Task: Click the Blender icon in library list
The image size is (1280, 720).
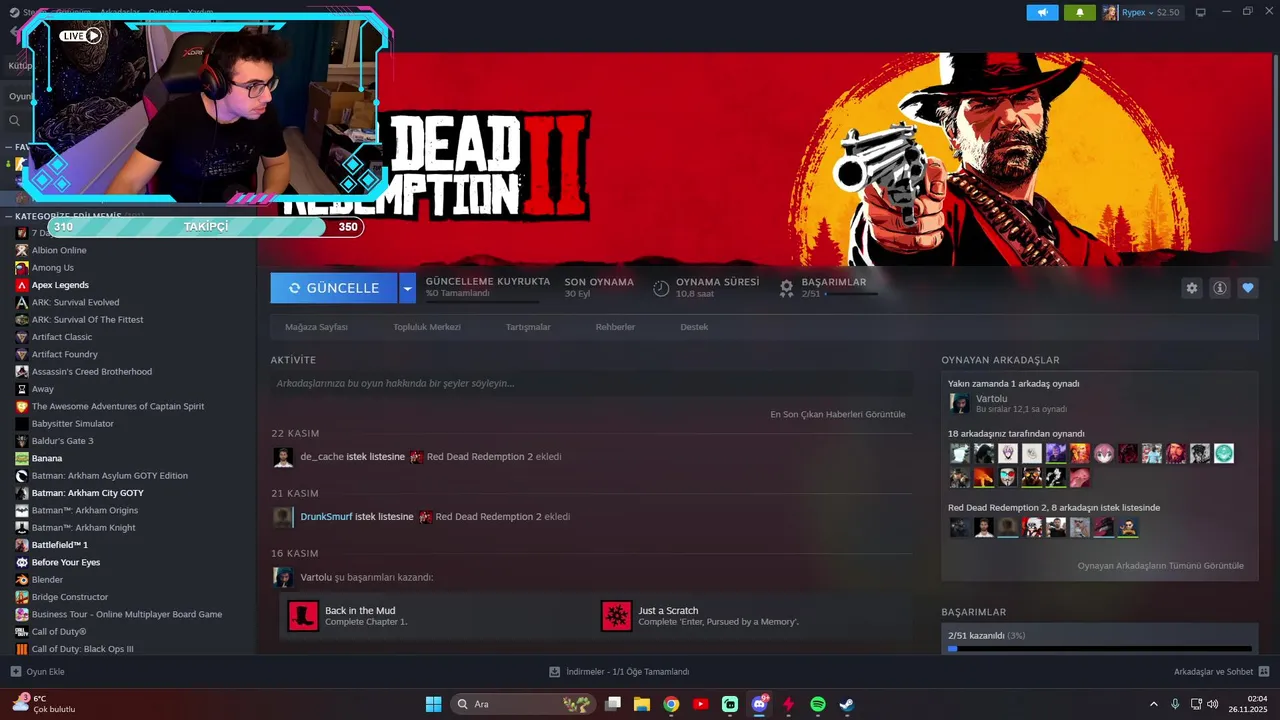Action: coord(22,580)
